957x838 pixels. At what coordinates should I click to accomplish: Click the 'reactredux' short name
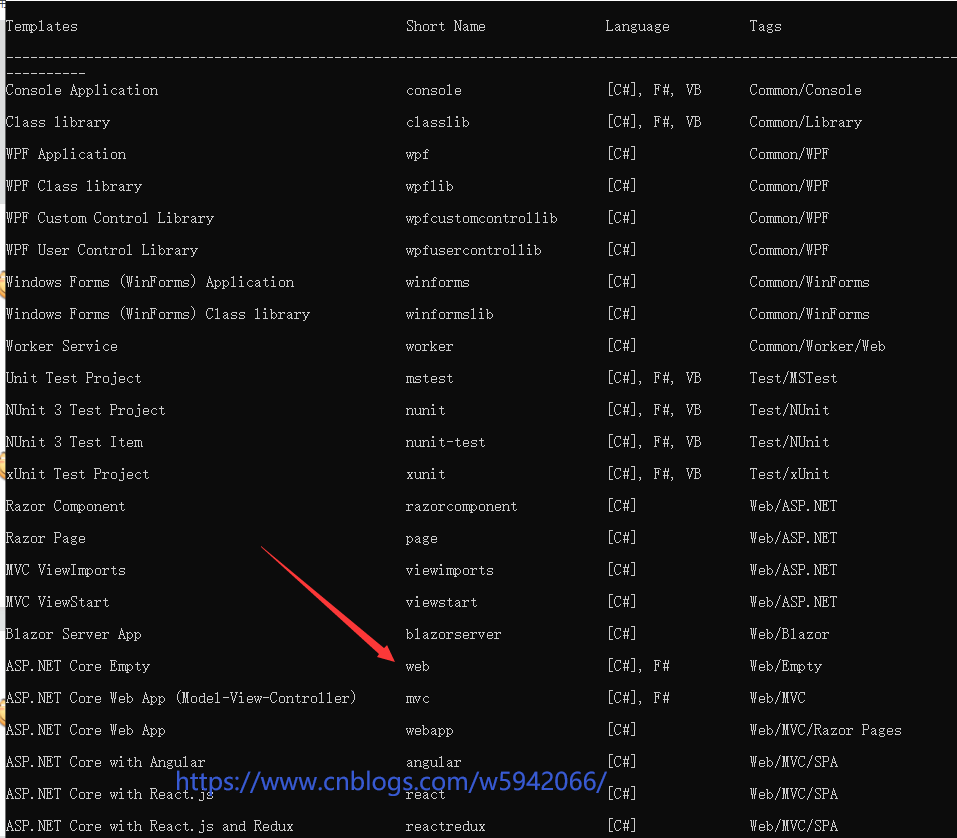(445, 826)
